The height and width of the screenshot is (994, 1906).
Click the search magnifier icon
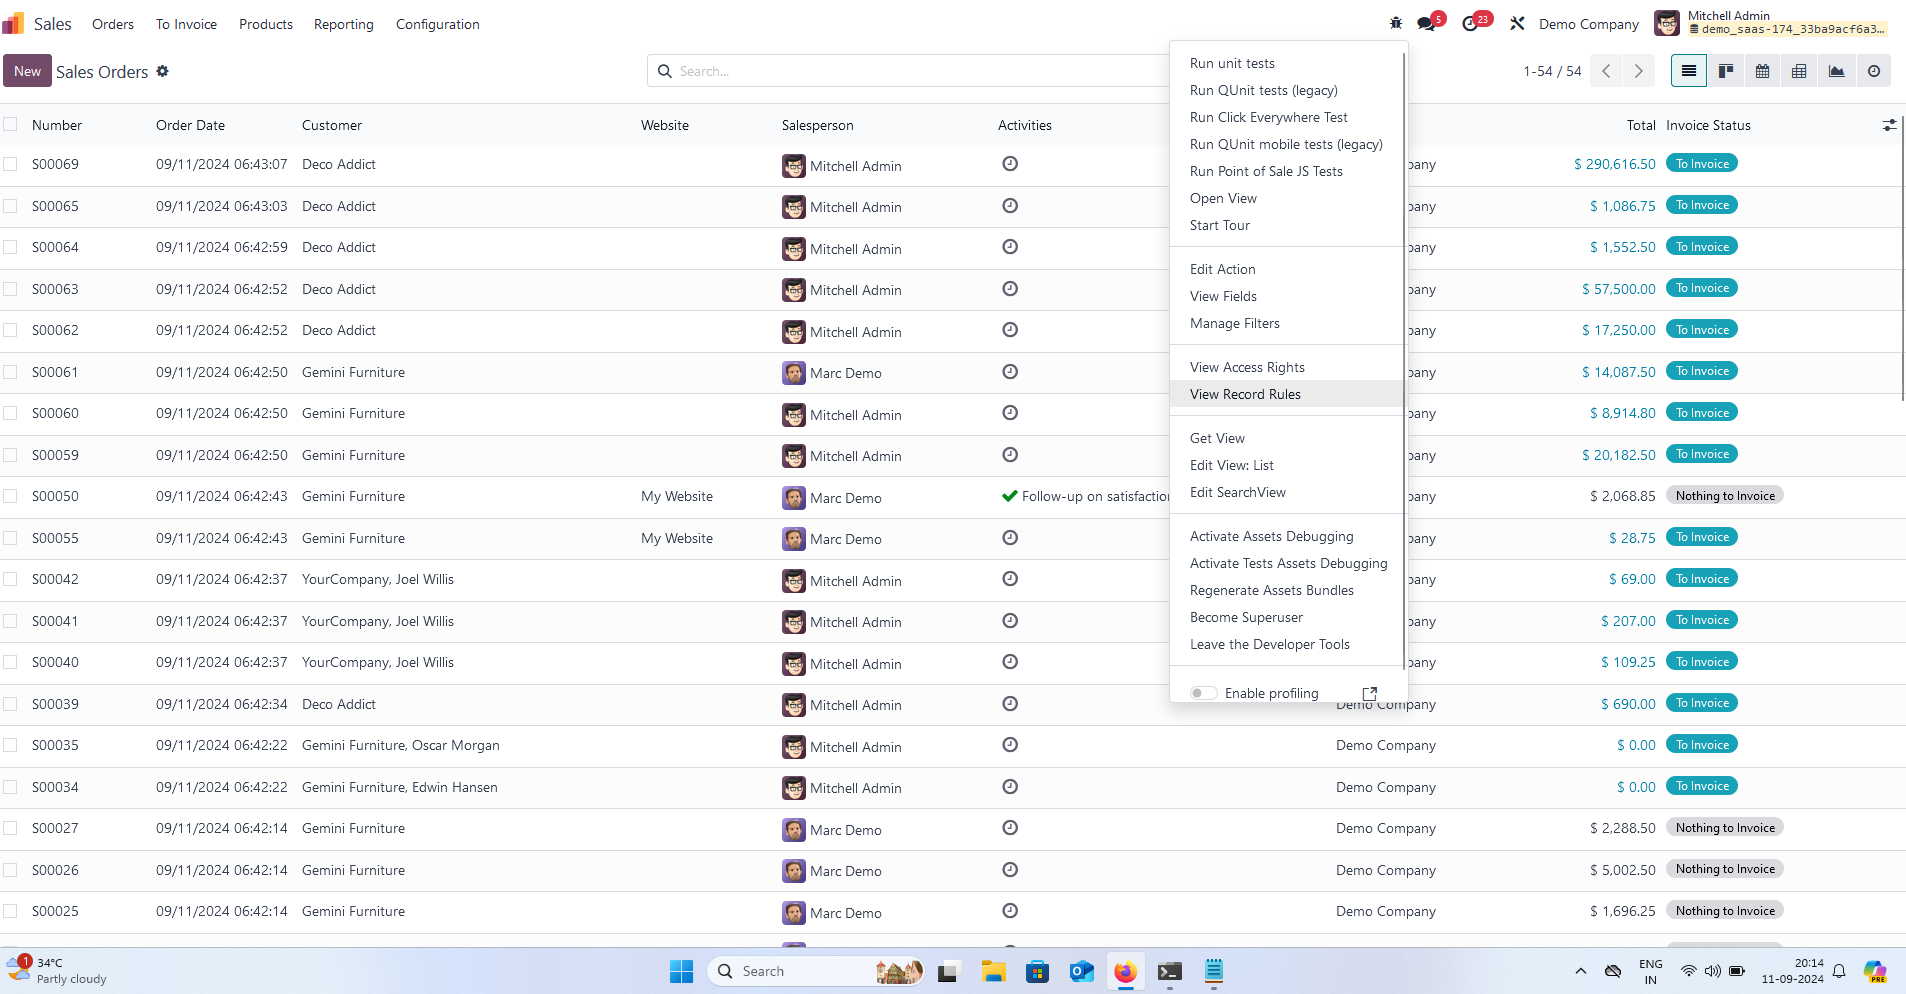665,71
